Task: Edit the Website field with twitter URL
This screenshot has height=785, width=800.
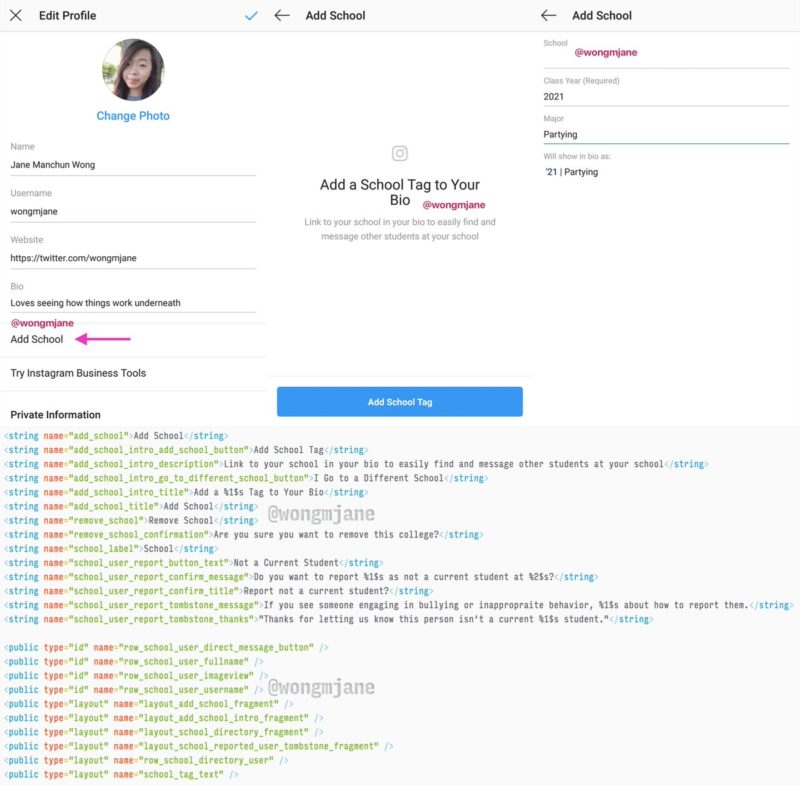Action: [133, 258]
